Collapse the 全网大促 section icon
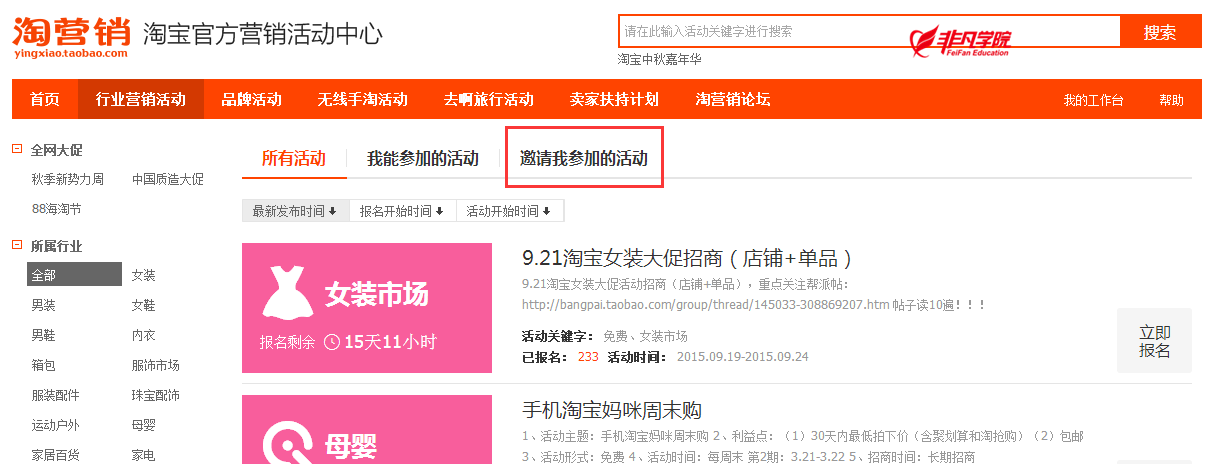Viewport: 1208px width, 464px height. tap(17, 150)
